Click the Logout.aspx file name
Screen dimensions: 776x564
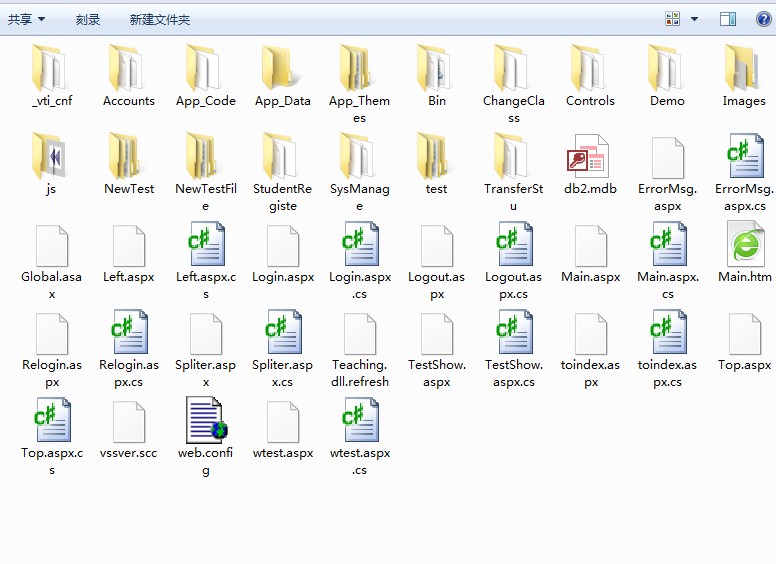[x=436, y=285]
